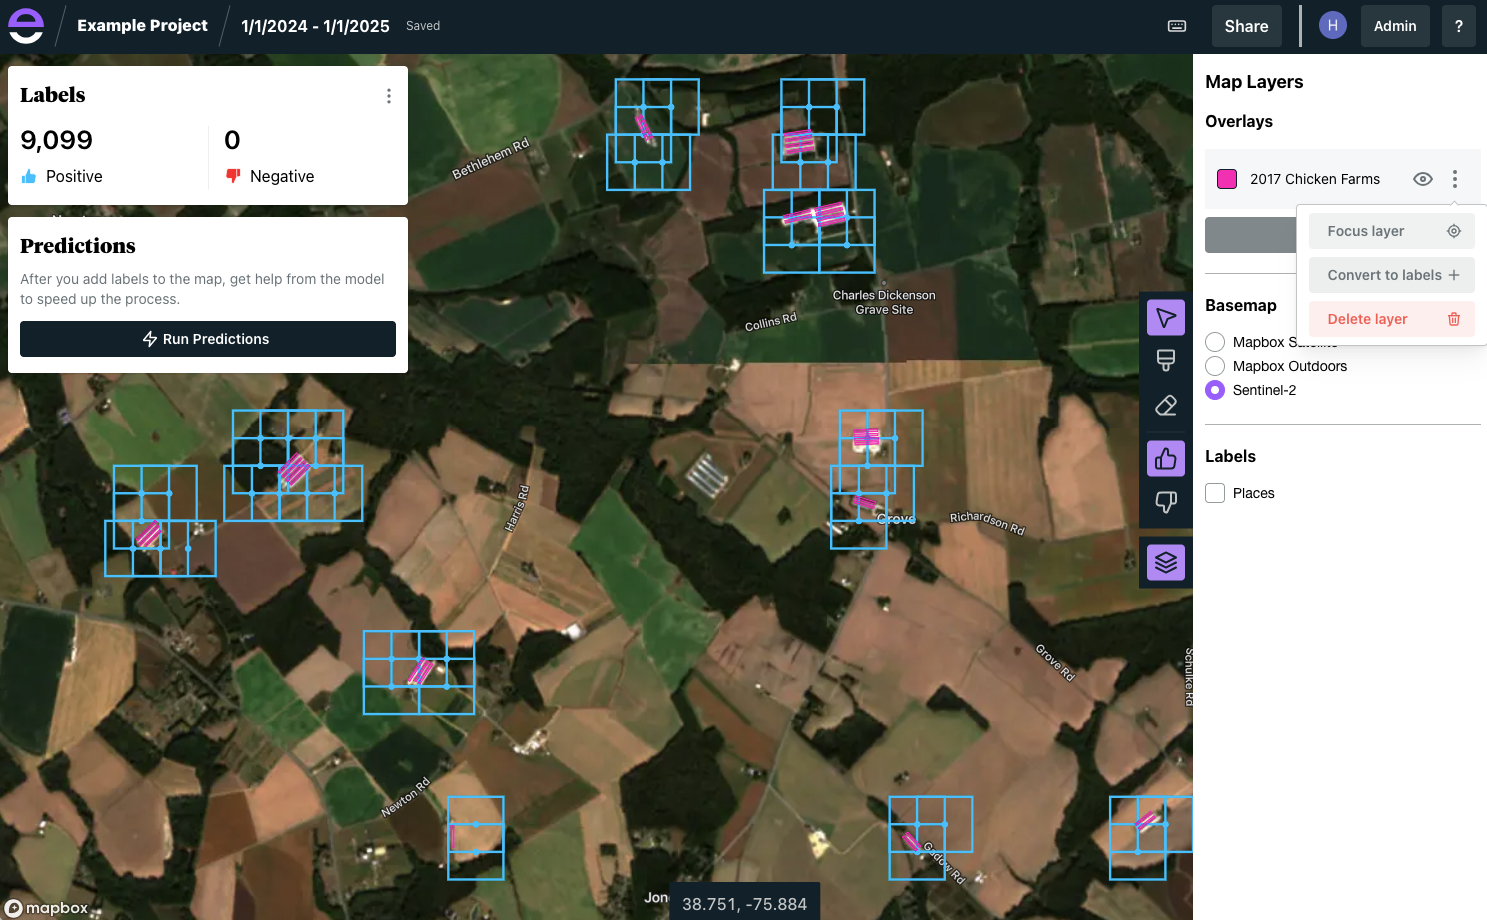Select the Sentinel-2 basemap option
Image resolution: width=1487 pixels, height=920 pixels.
pyautogui.click(x=1215, y=390)
